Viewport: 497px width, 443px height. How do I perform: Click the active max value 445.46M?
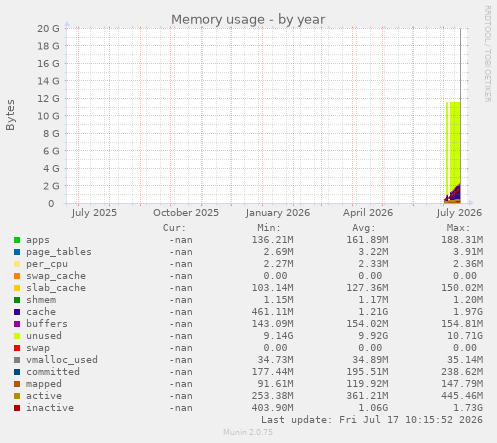pos(462,396)
